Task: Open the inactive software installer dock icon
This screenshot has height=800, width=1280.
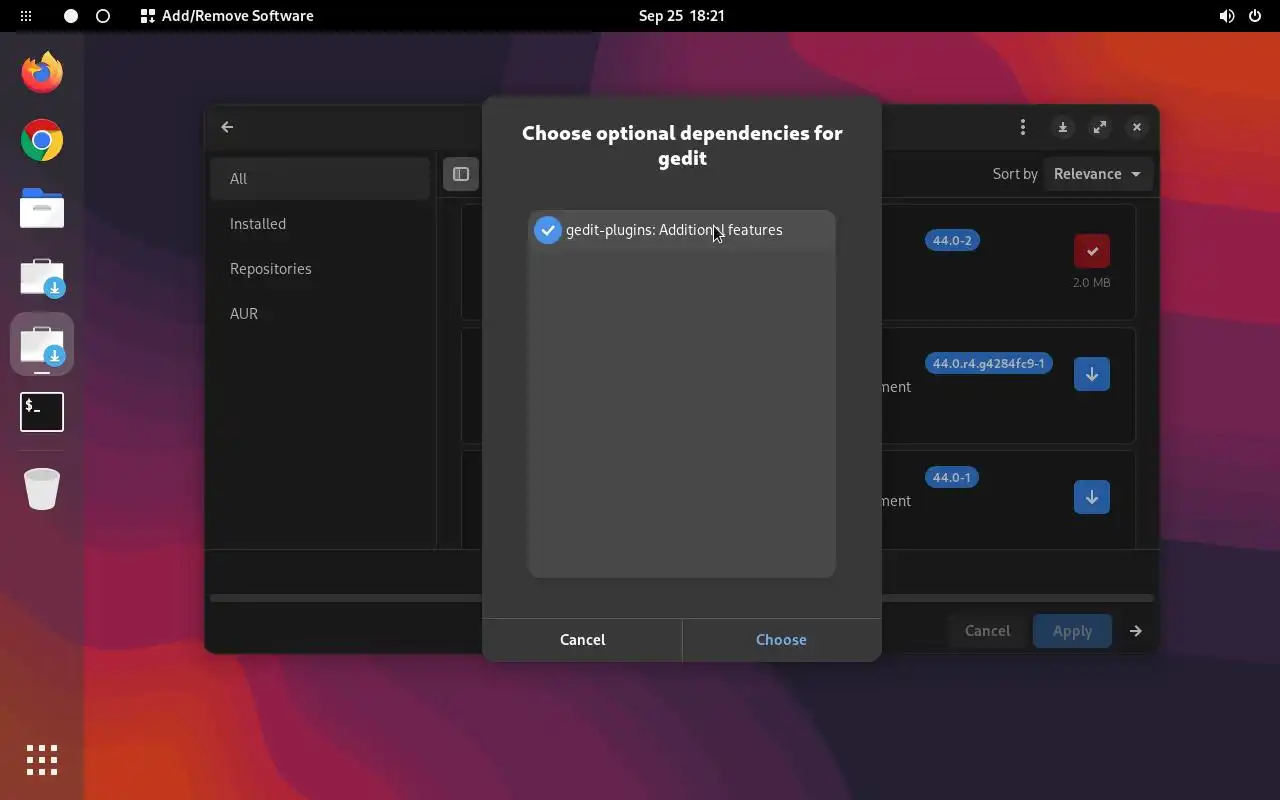Action: pyautogui.click(x=42, y=277)
